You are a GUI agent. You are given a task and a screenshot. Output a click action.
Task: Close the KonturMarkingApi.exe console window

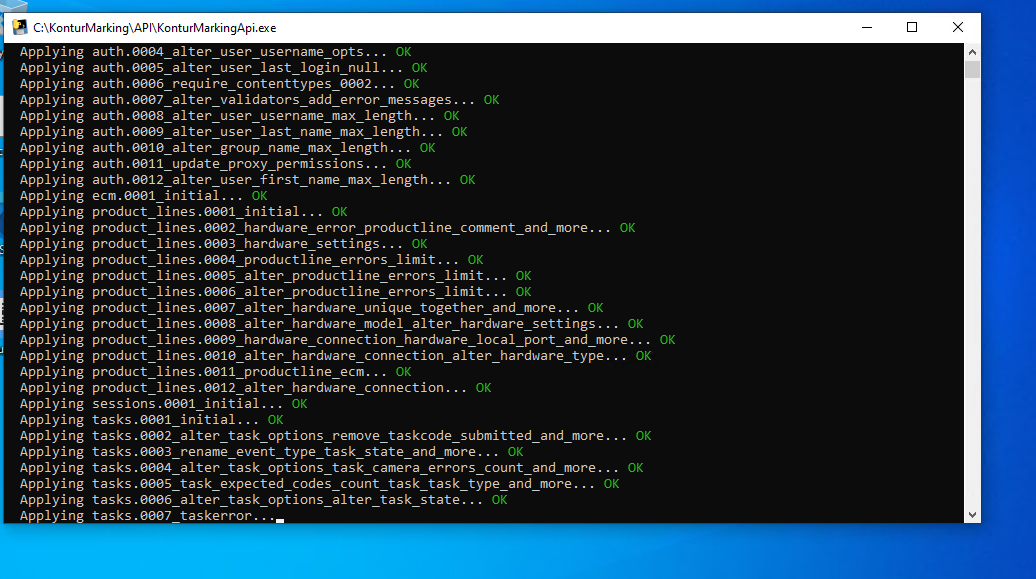click(x=957, y=28)
